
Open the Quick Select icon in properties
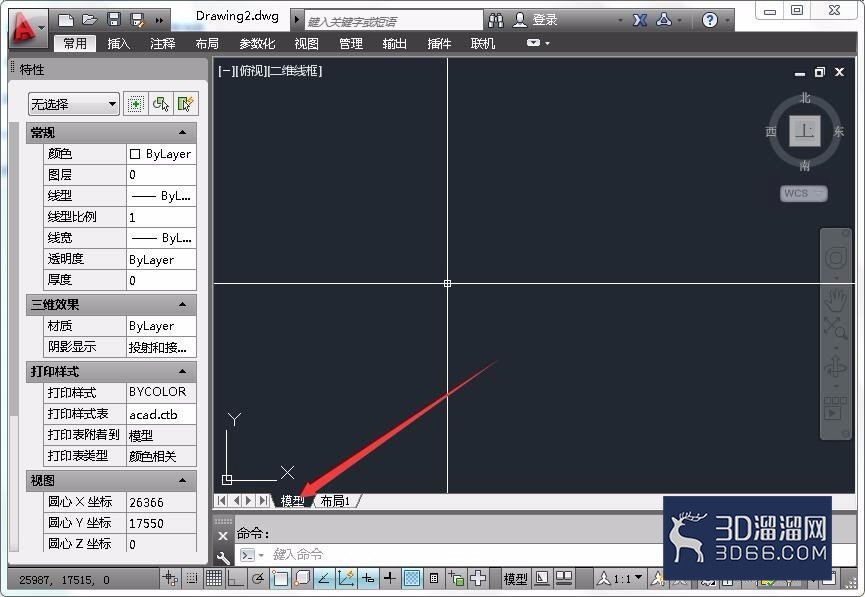(185, 104)
